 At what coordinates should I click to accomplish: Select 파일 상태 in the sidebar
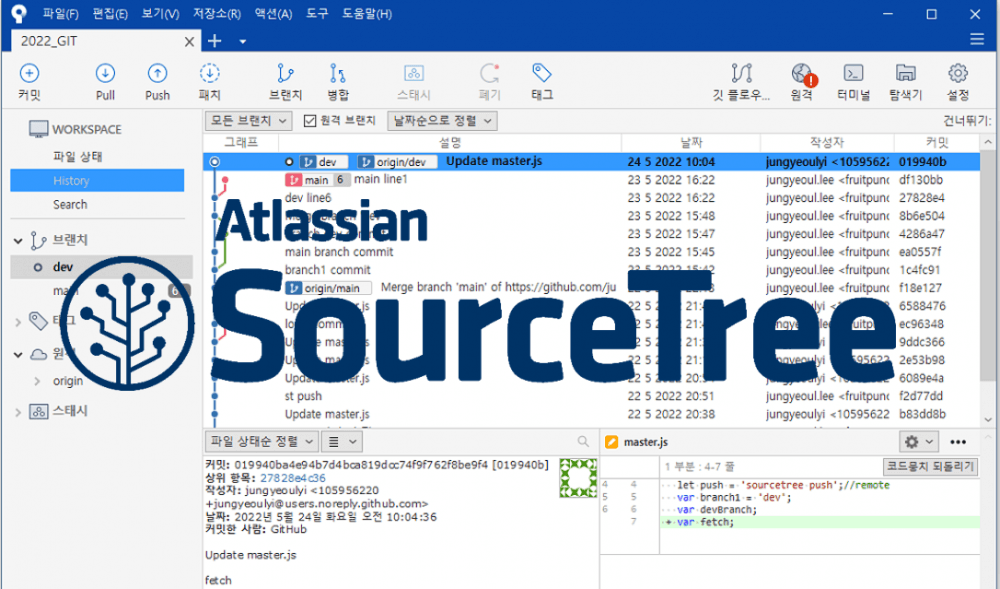[x=78, y=156]
